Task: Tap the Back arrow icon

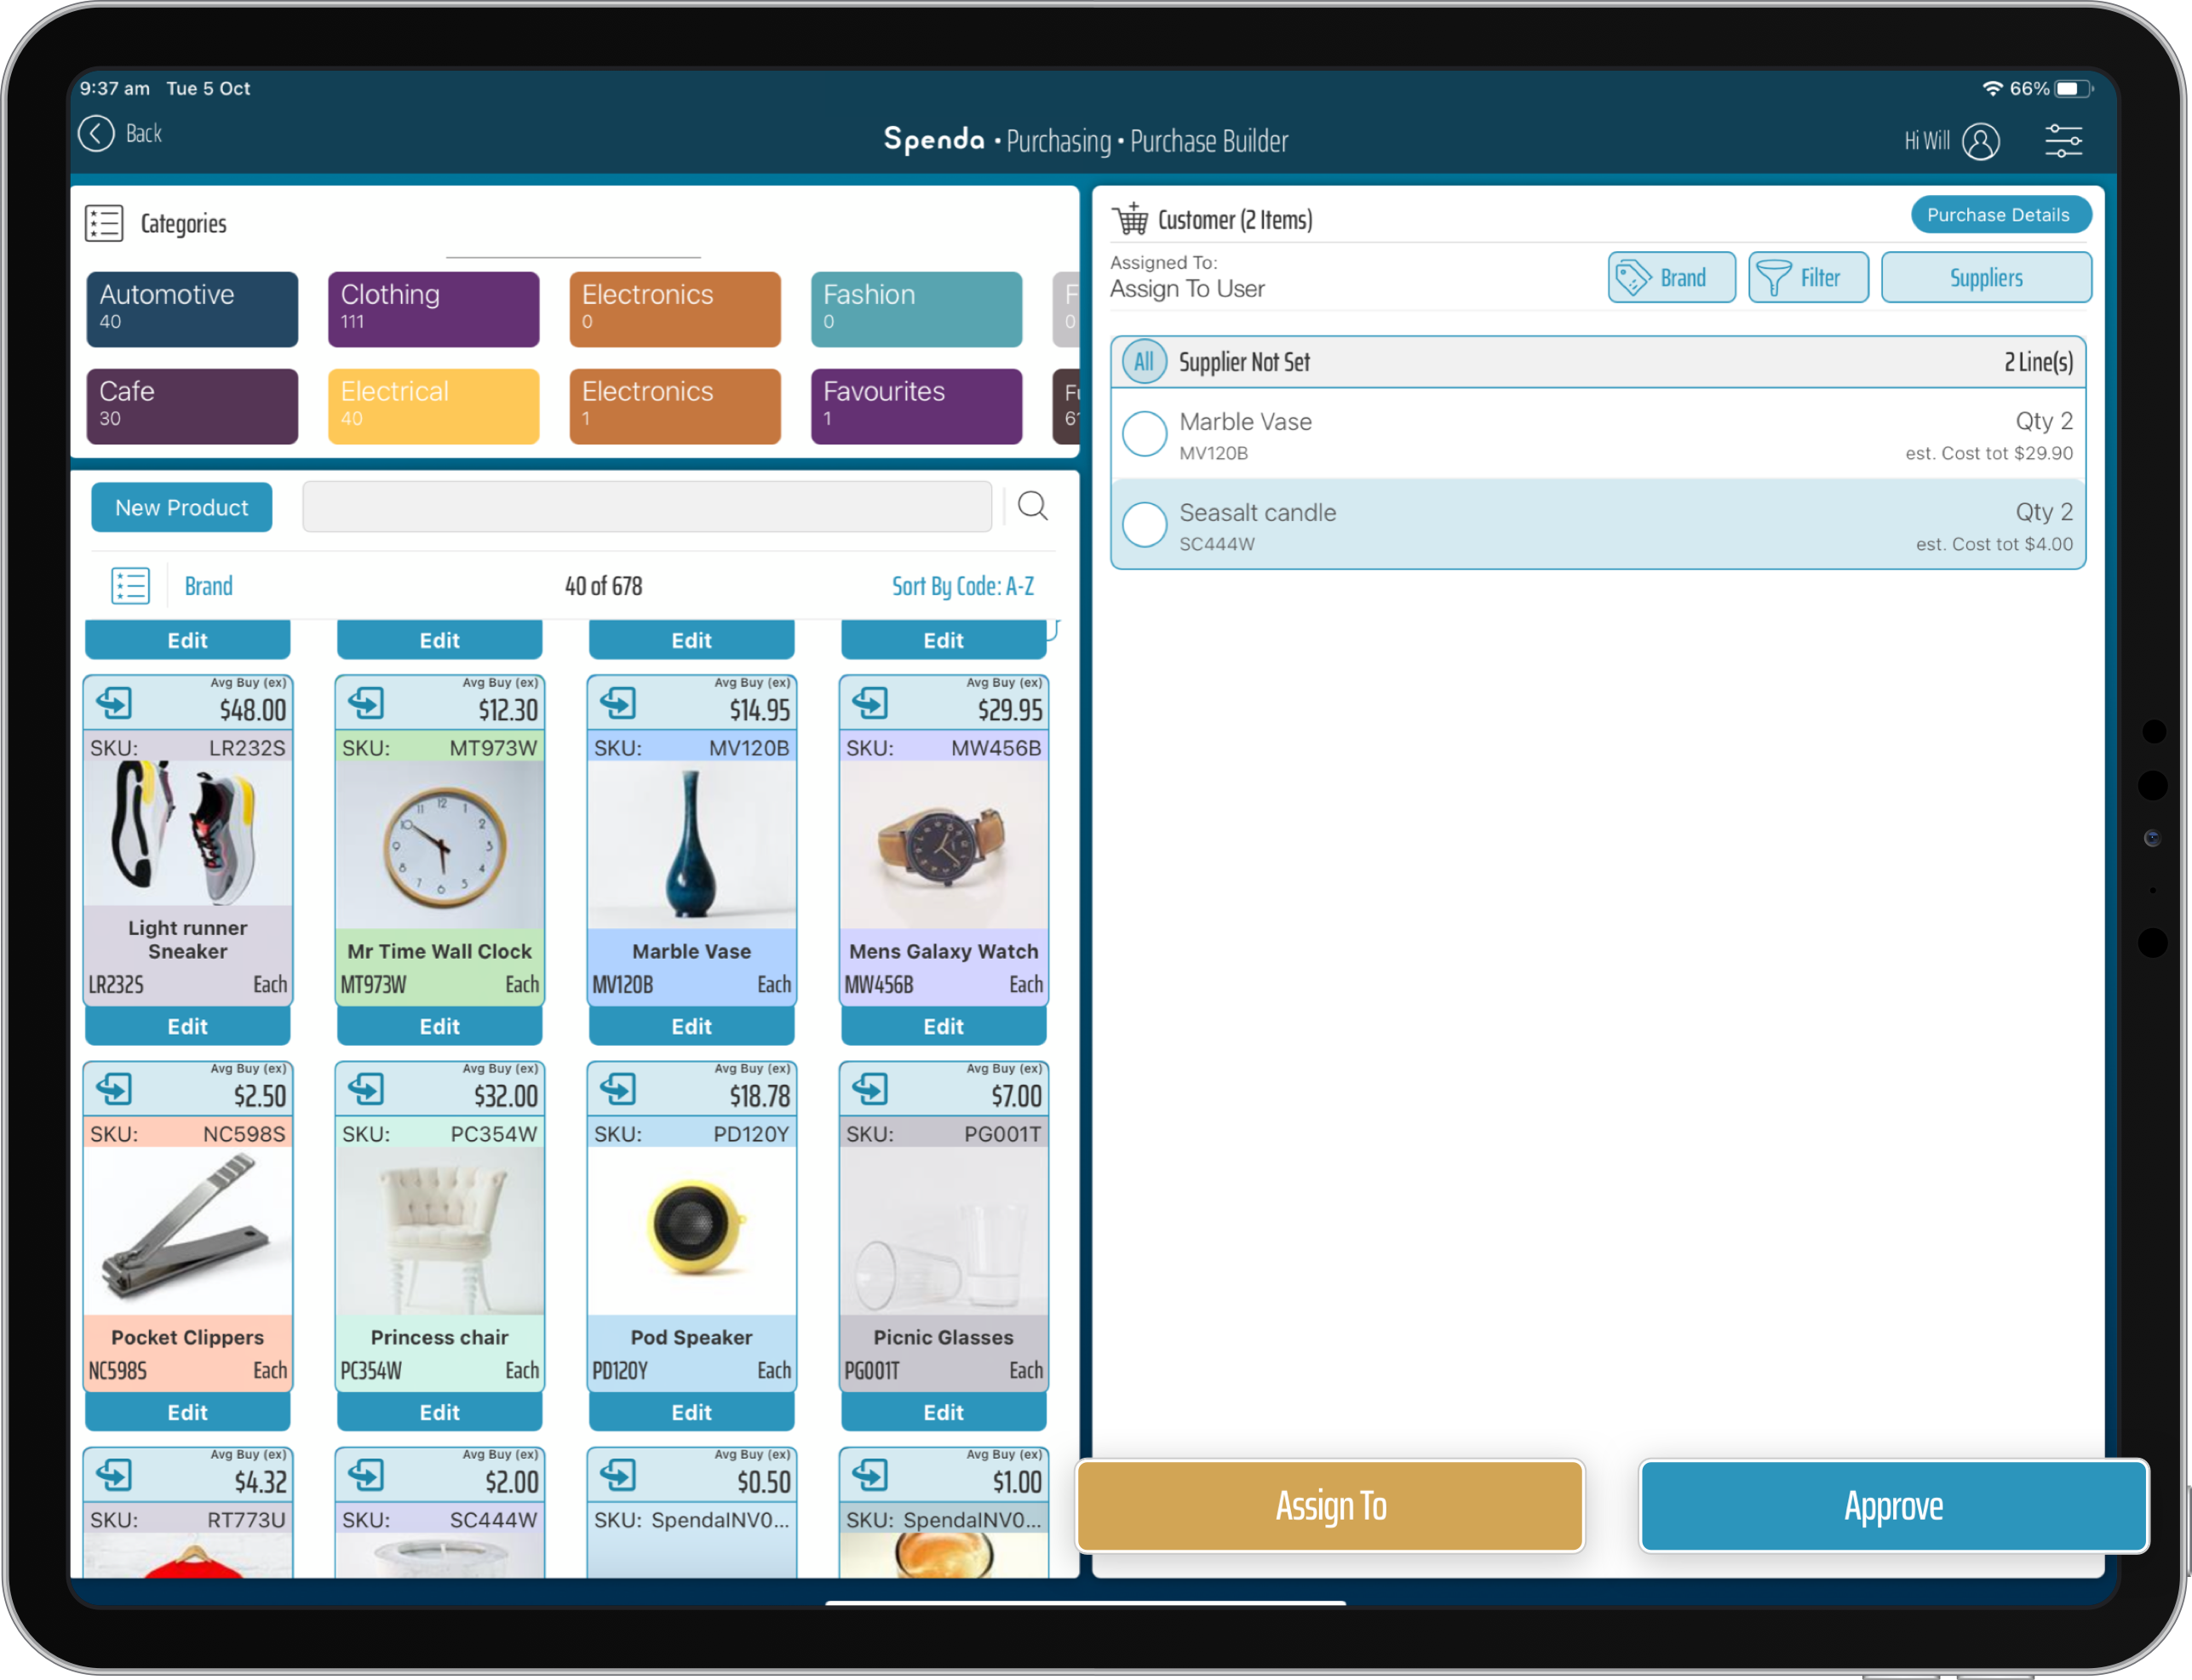Action: coord(96,134)
